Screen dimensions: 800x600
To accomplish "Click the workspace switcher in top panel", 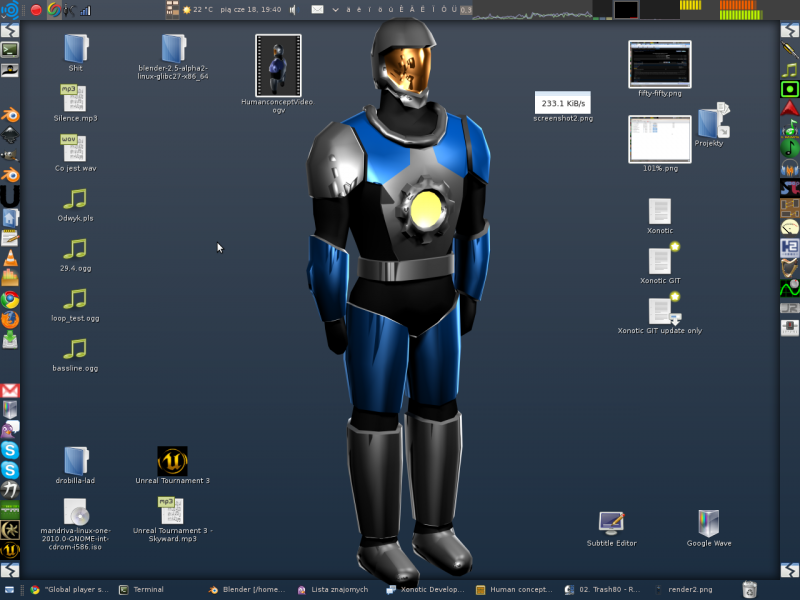I will (x=172, y=10).
